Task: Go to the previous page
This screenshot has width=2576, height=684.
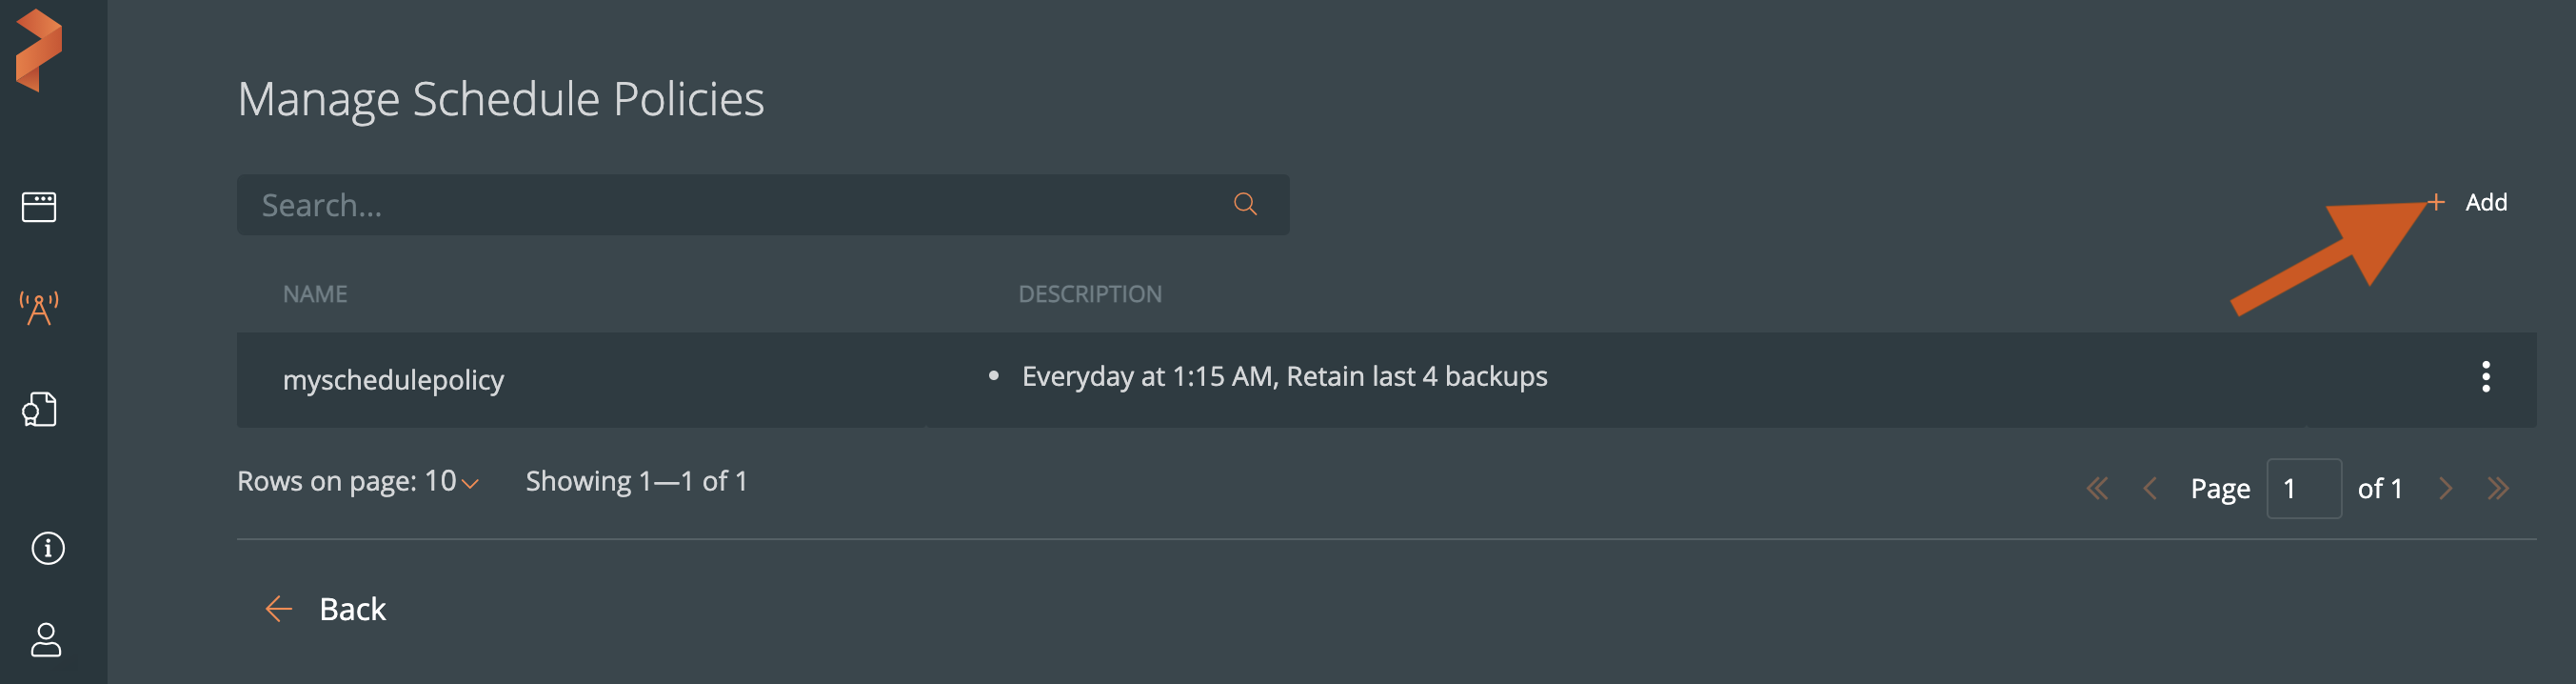Action: tap(2150, 489)
